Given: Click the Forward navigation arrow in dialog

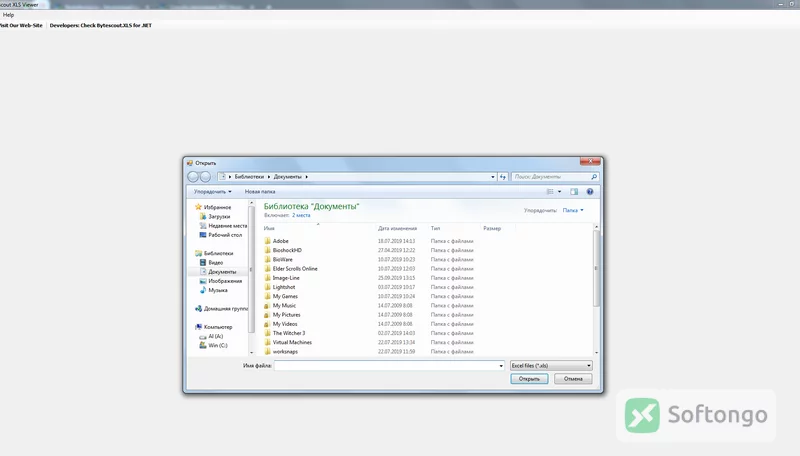Looking at the screenshot, I should (x=205, y=176).
